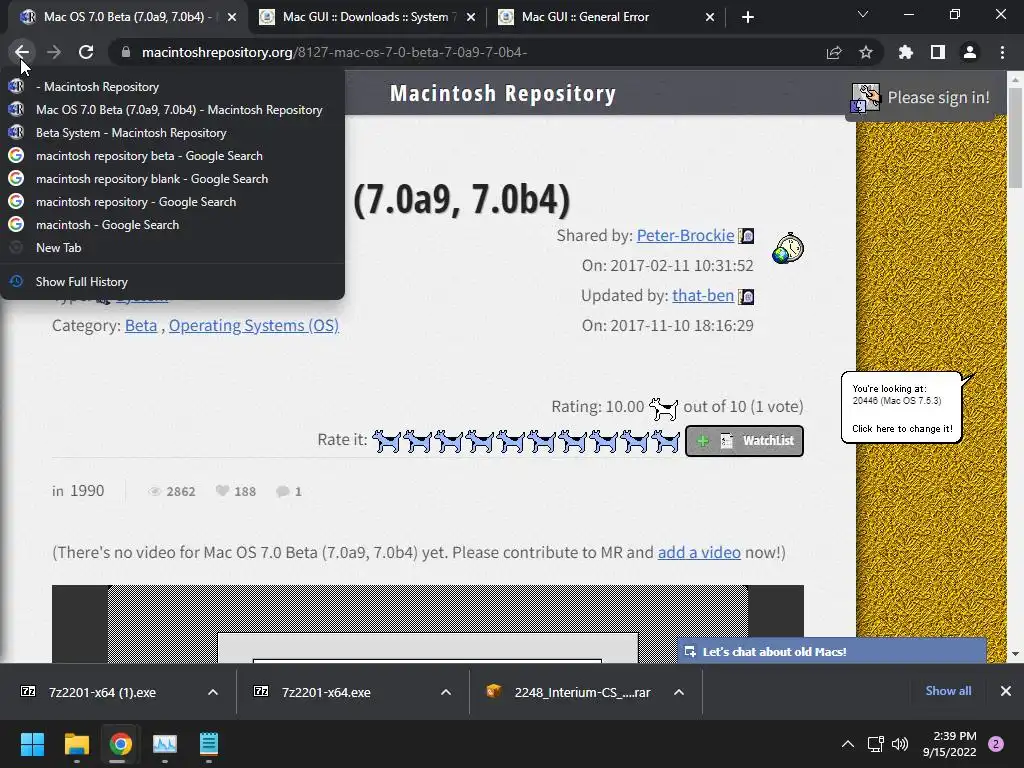Close the downloads bar

pyautogui.click(x=1006, y=691)
